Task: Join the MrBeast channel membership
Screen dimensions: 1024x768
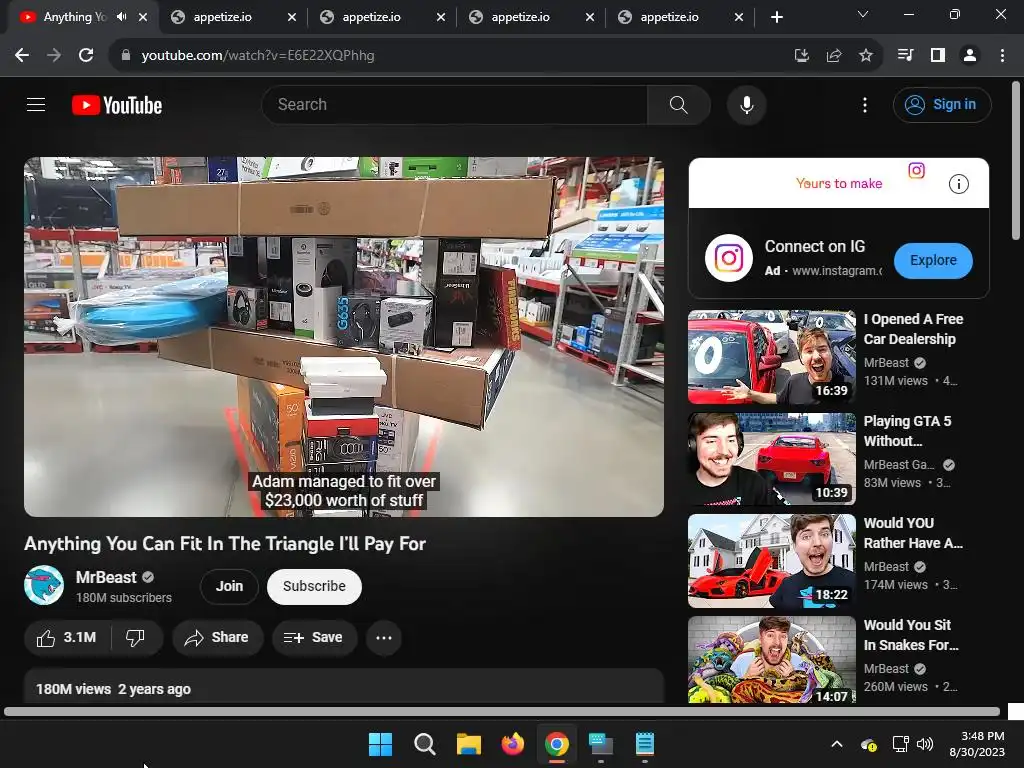Action: 229,586
